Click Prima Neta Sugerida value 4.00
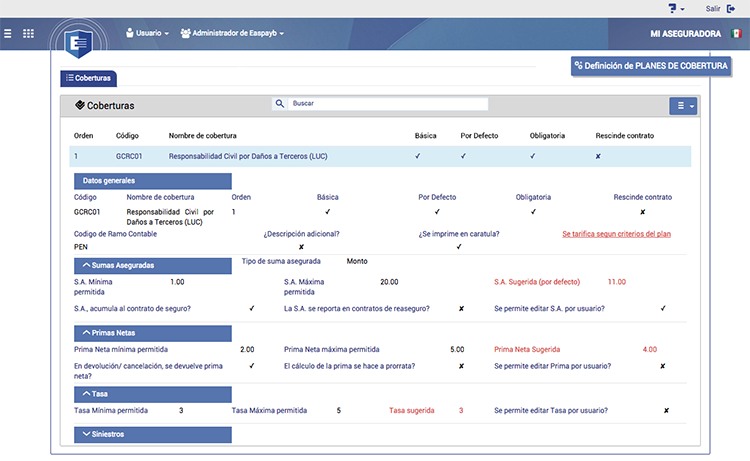 650,350
